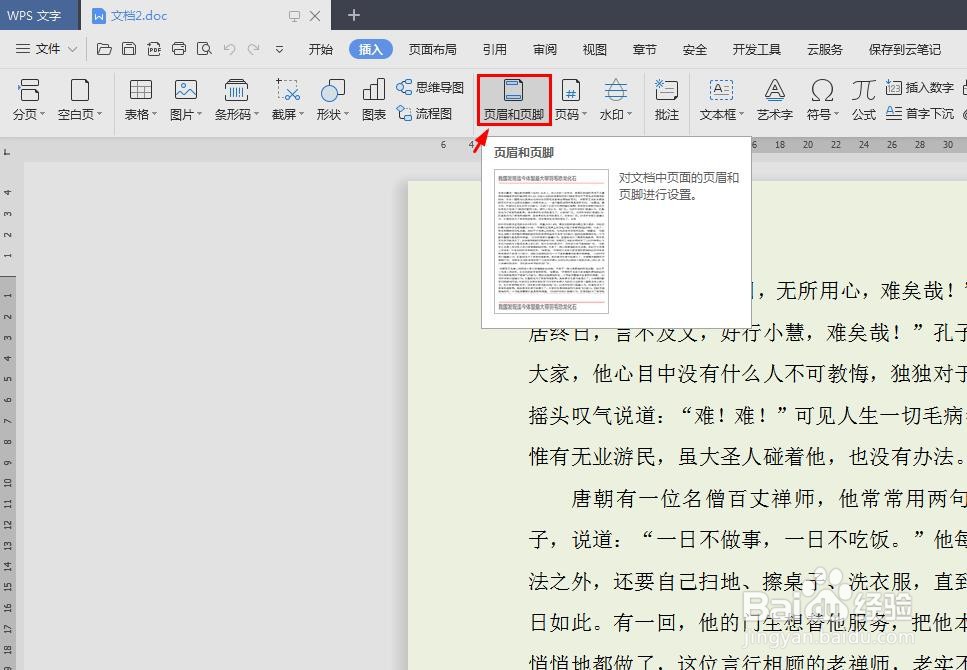Insert a 图表 chart
The width and height of the screenshot is (967, 670).
click(374, 99)
